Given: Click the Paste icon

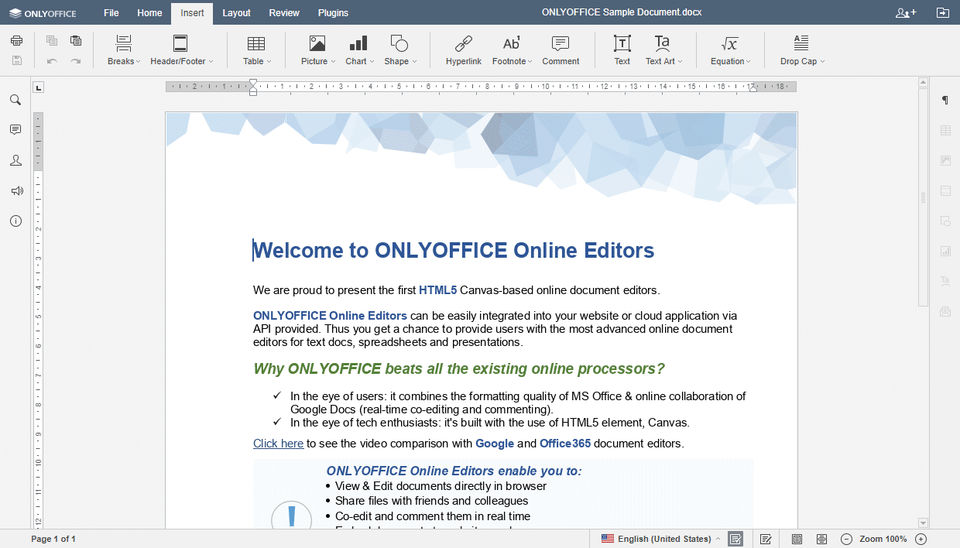Looking at the screenshot, I should [x=76, y=40].
